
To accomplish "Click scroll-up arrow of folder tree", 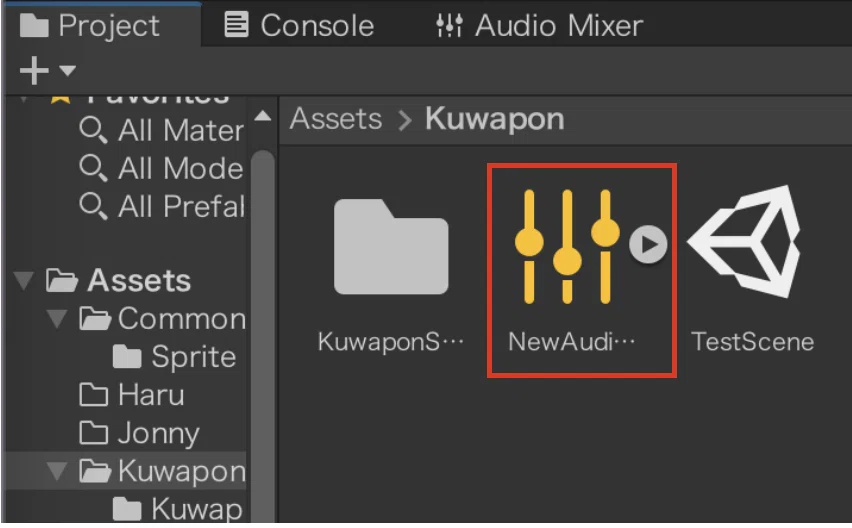I will [263, 116].
